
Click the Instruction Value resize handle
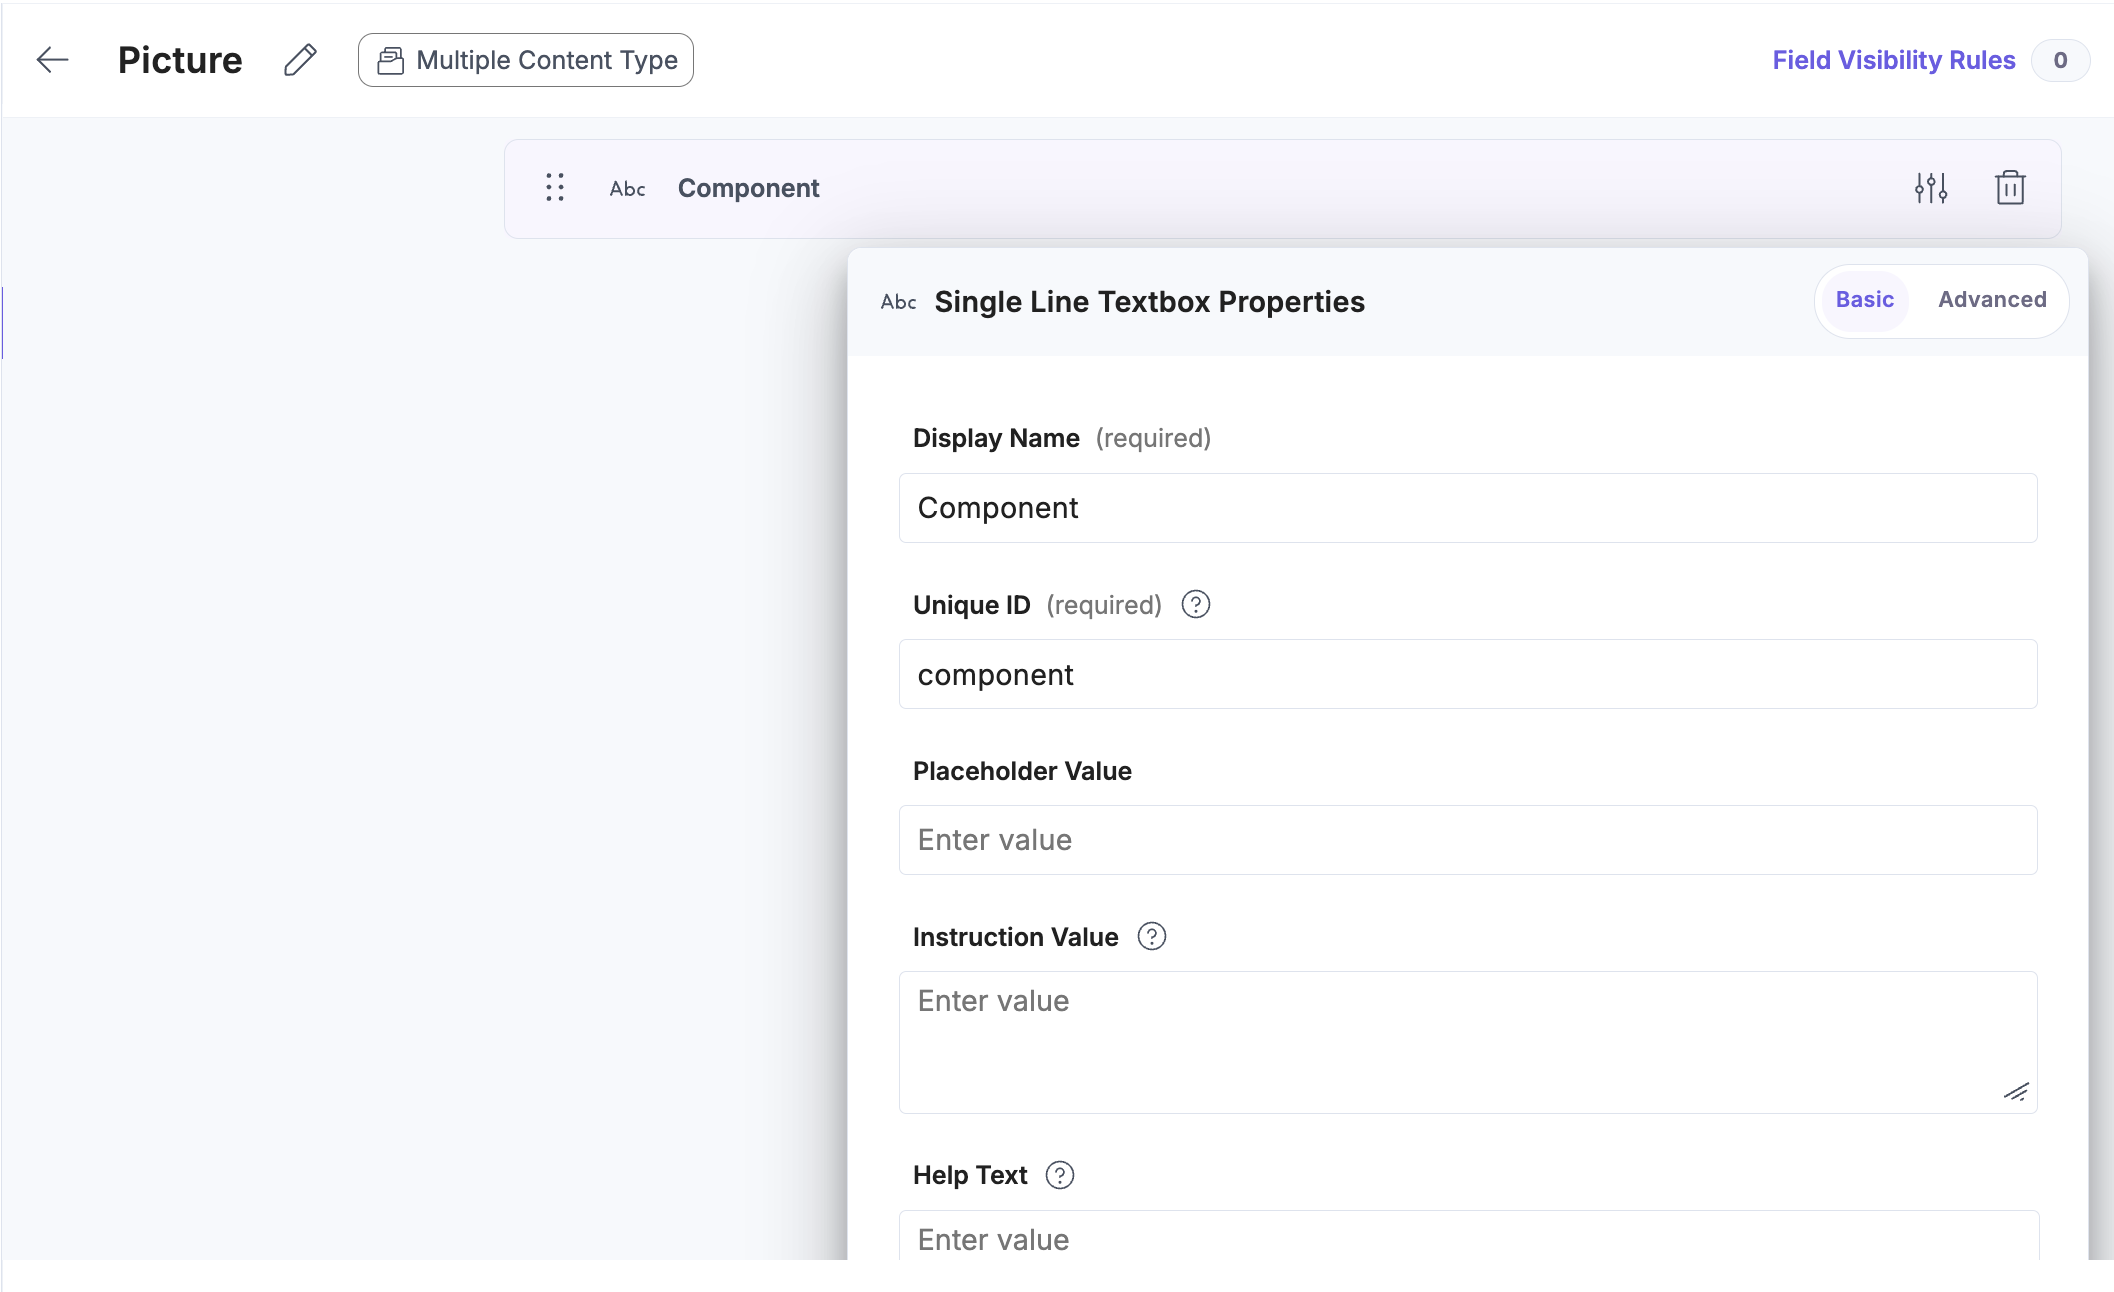pos(2016,1092)
